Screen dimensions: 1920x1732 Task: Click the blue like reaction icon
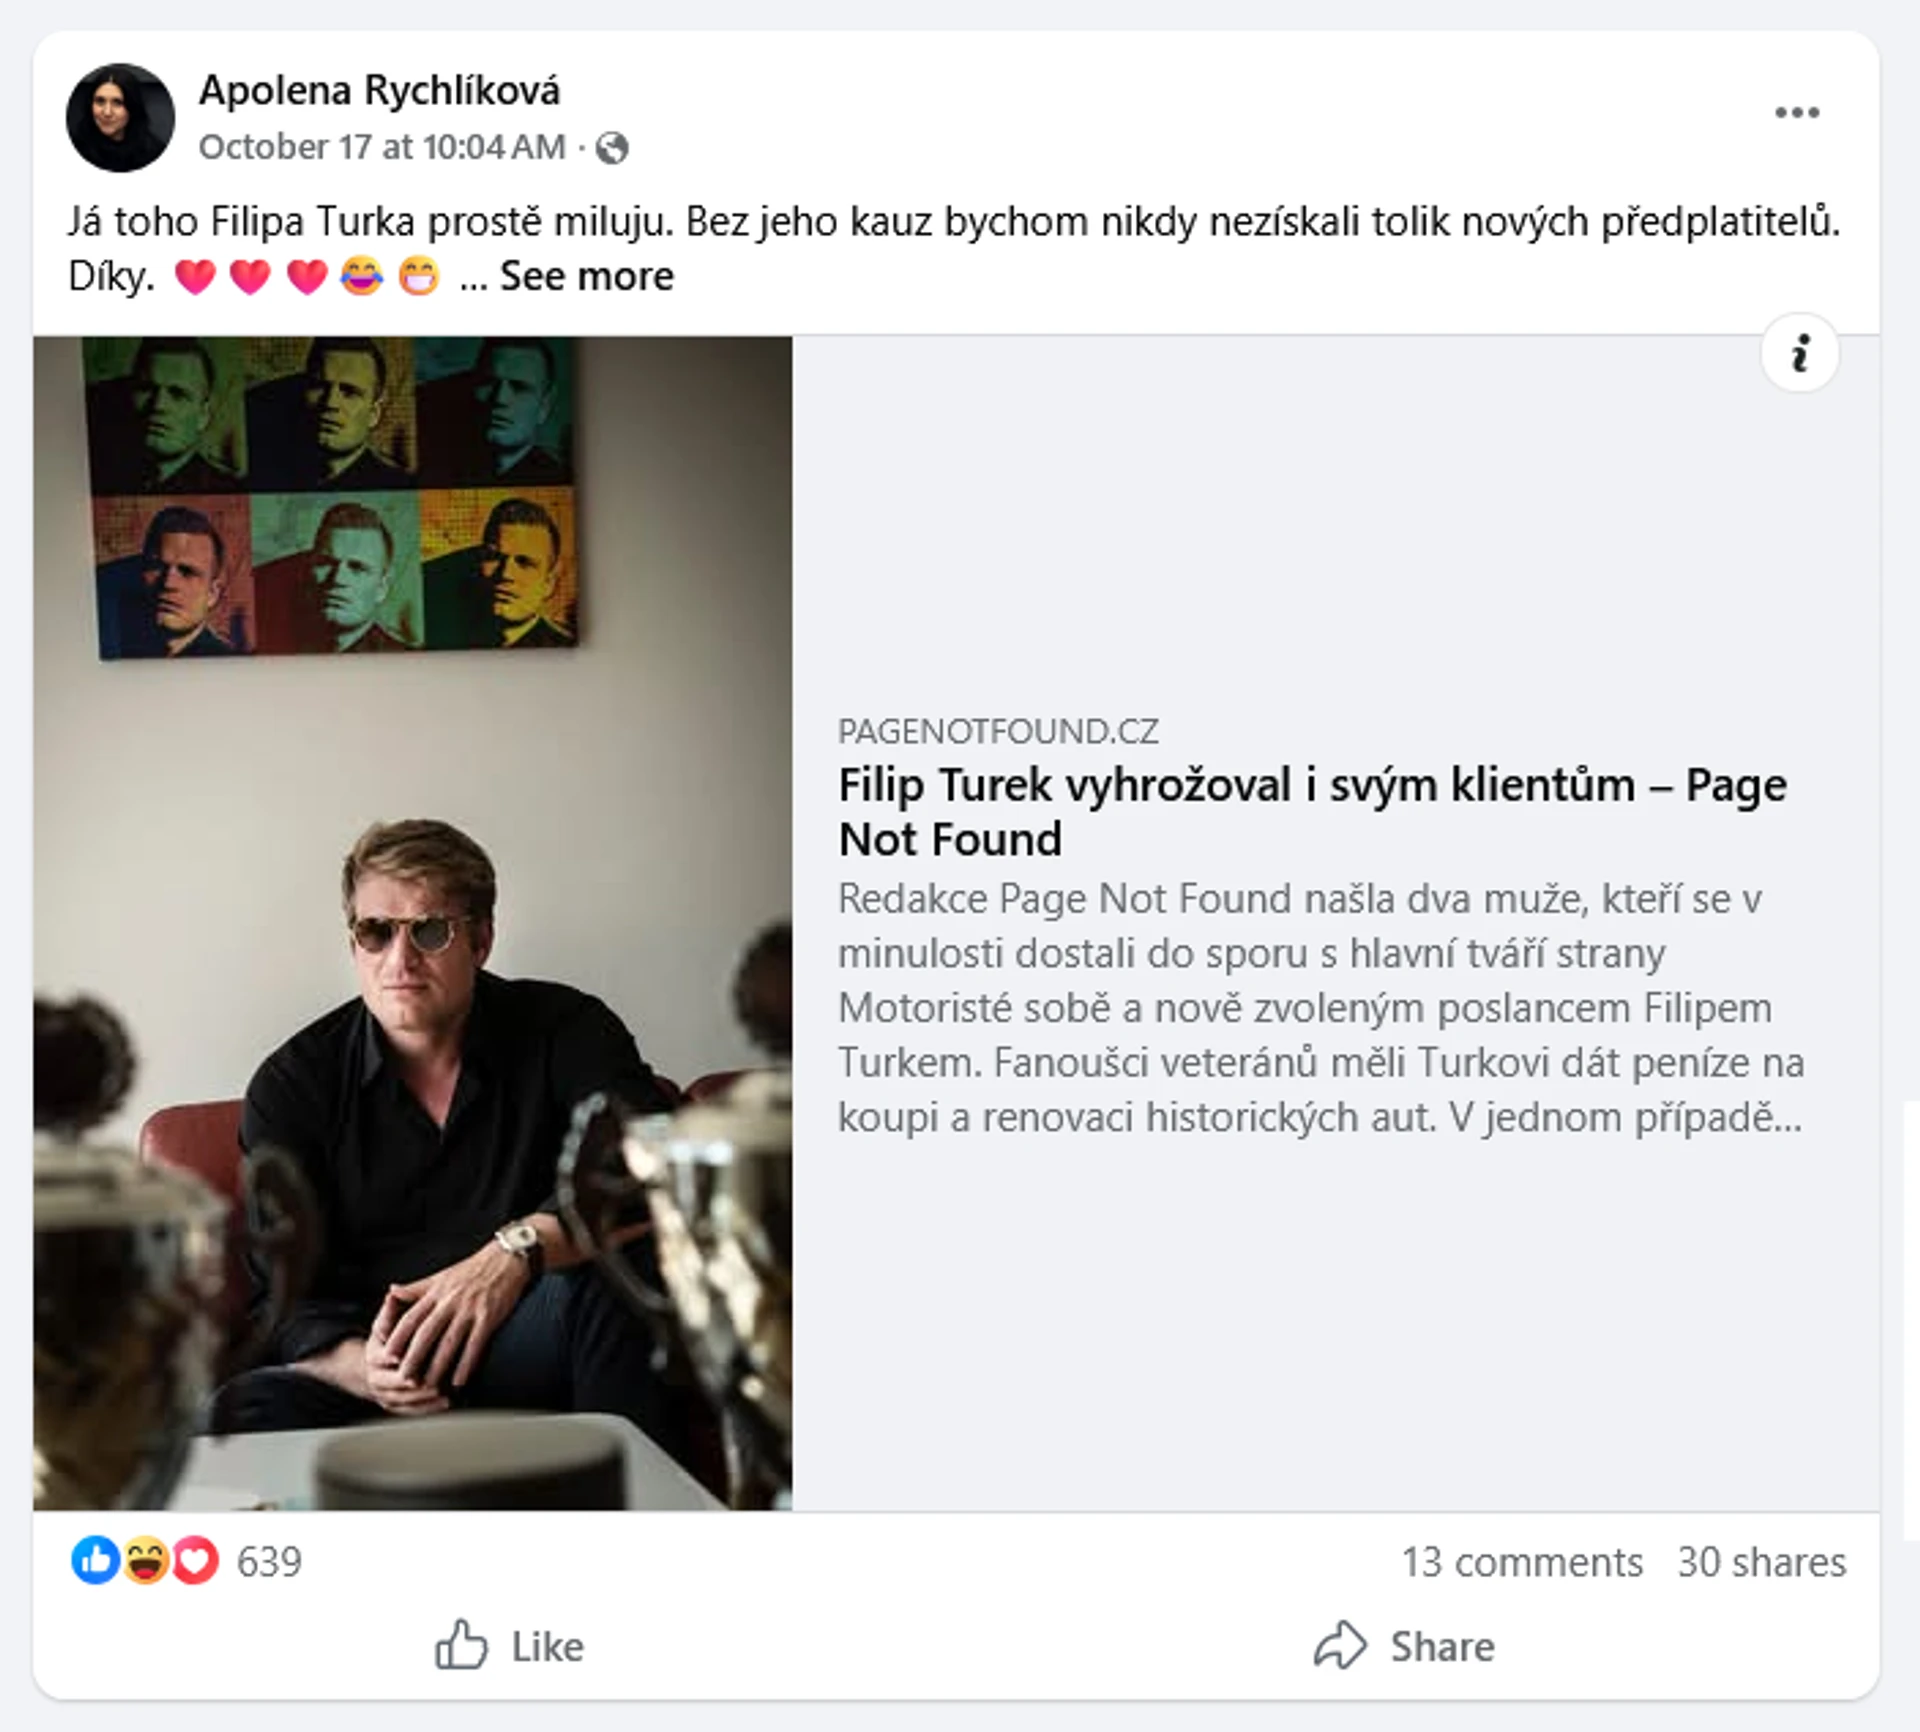[96, 1561]
